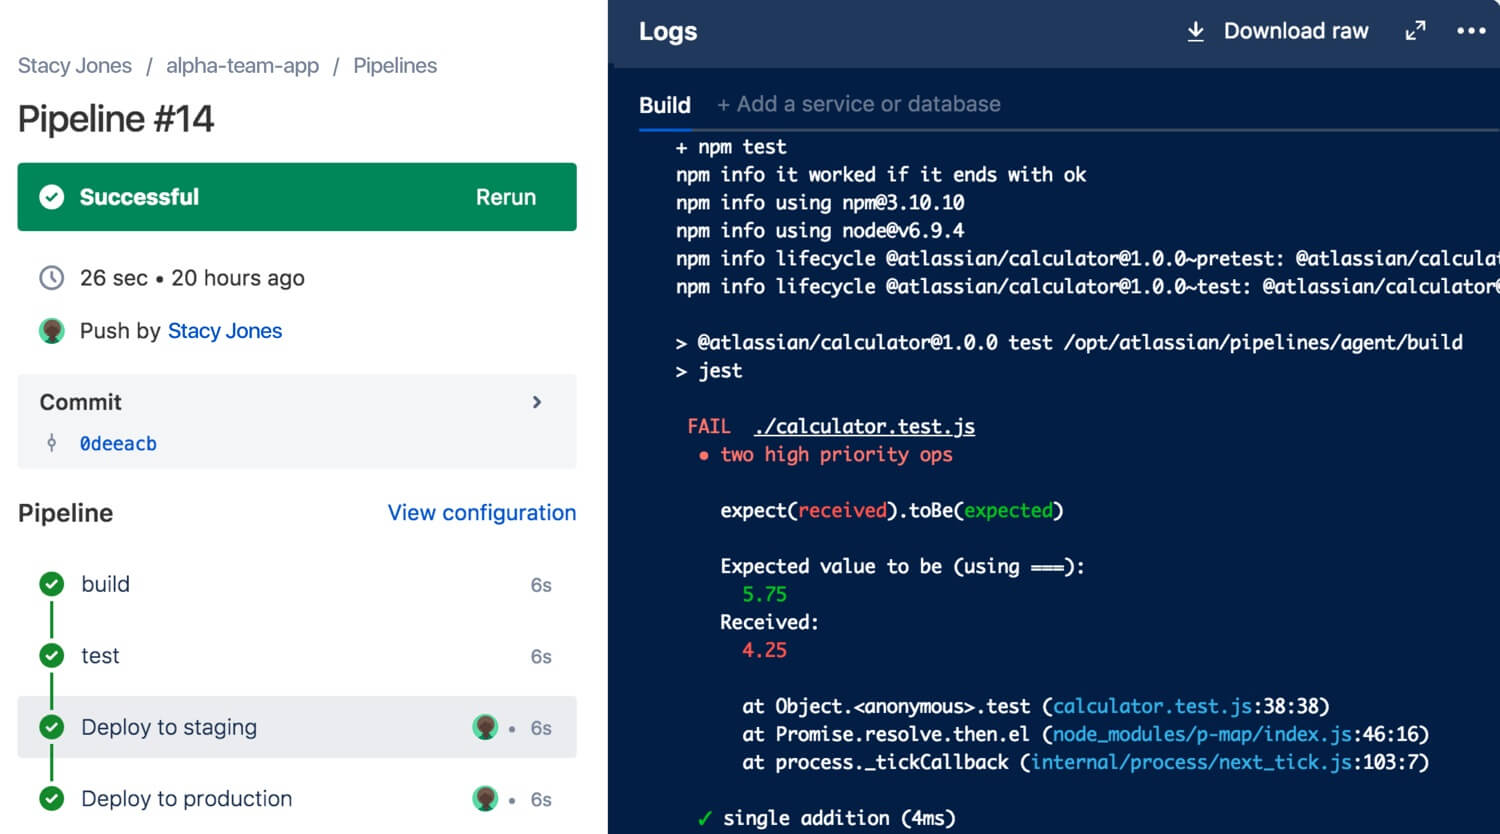
Task: Click the Successful status checkmark icon
Action: pos(52,197)
